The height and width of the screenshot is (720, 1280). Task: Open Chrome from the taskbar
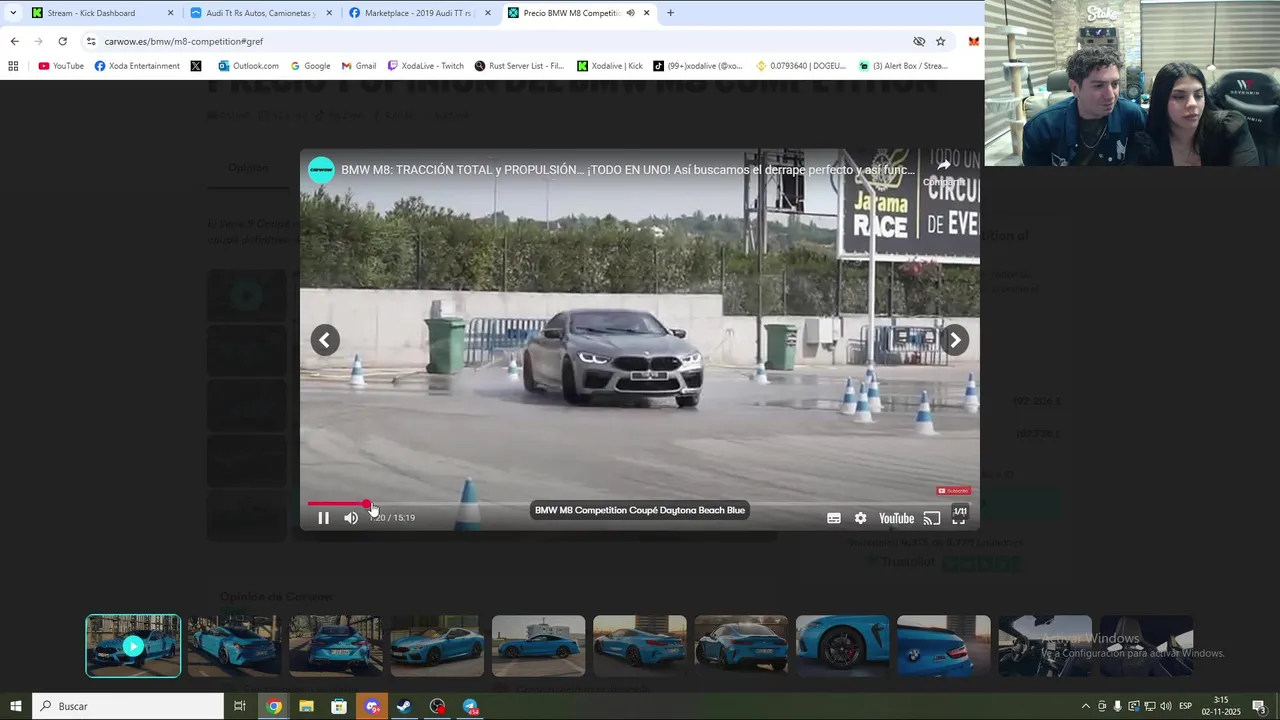coord(274,706)
